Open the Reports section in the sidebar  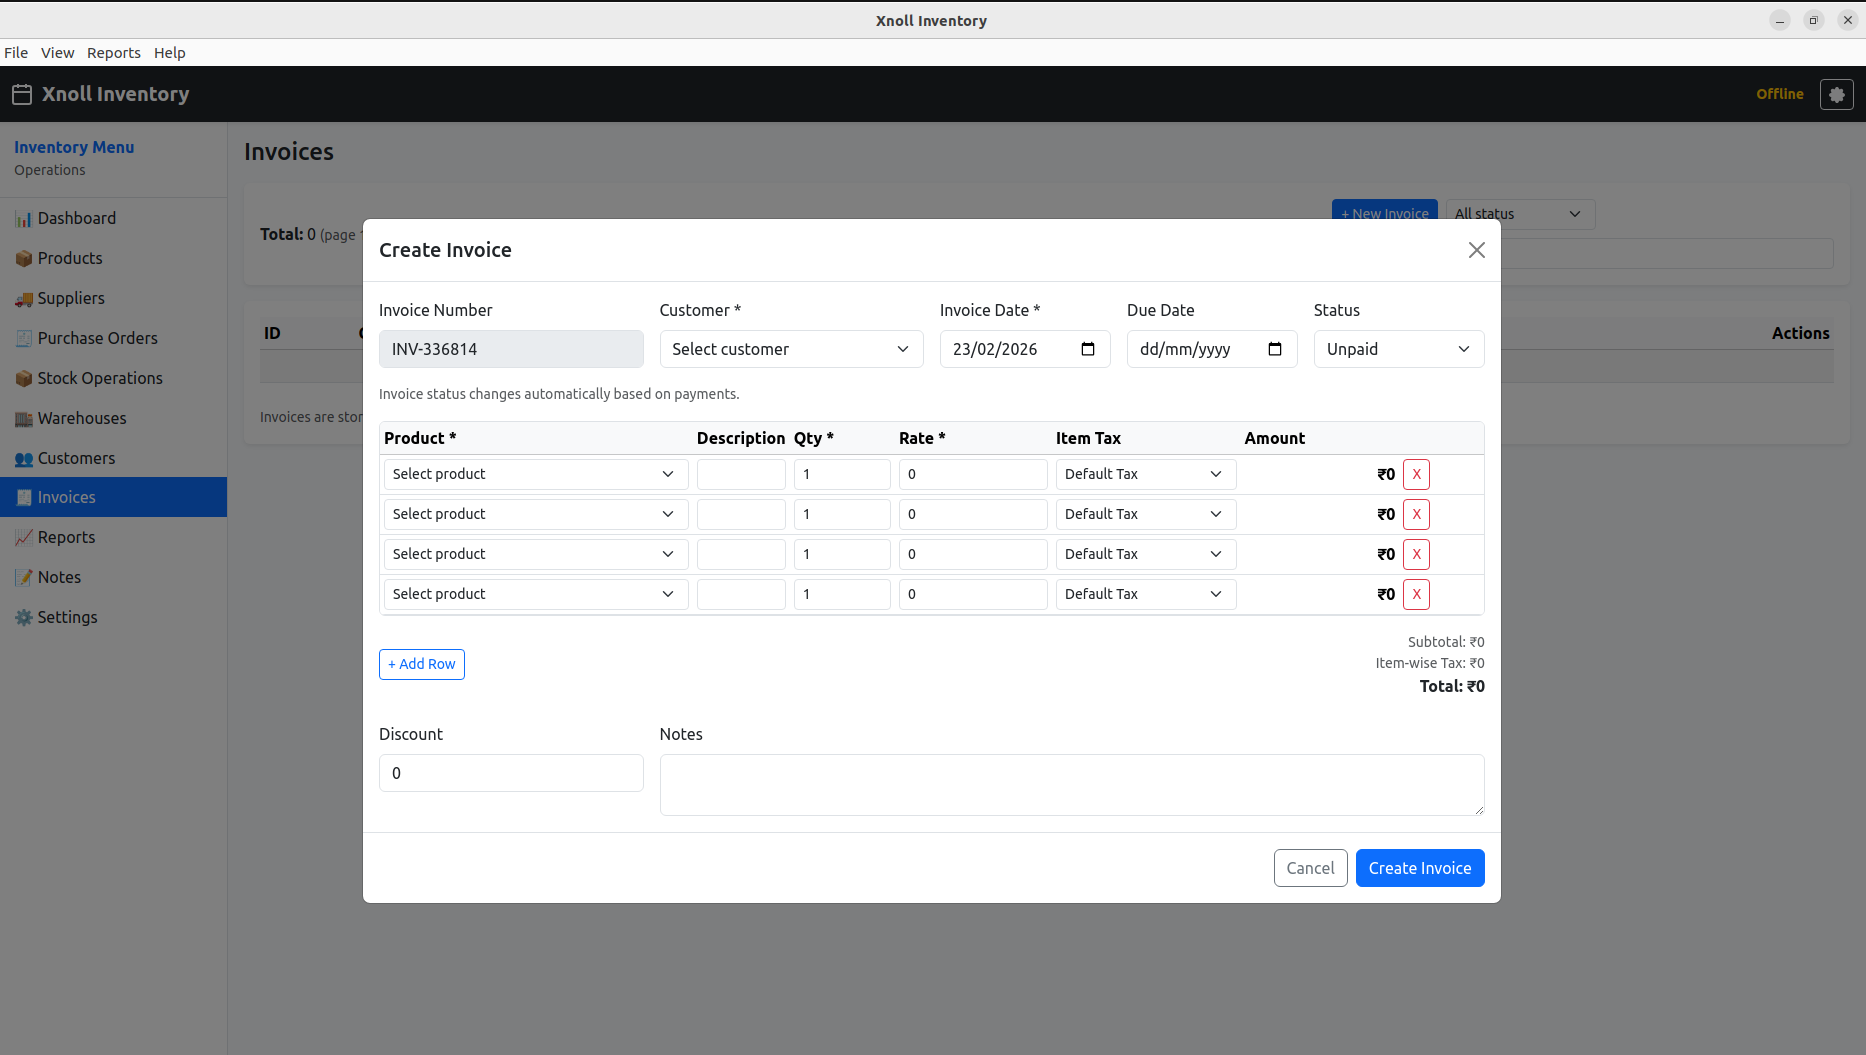(x=65, y=537)
